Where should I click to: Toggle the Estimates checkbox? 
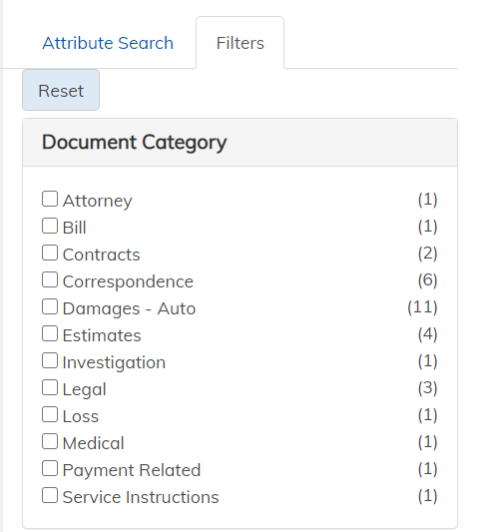(50, 334)
